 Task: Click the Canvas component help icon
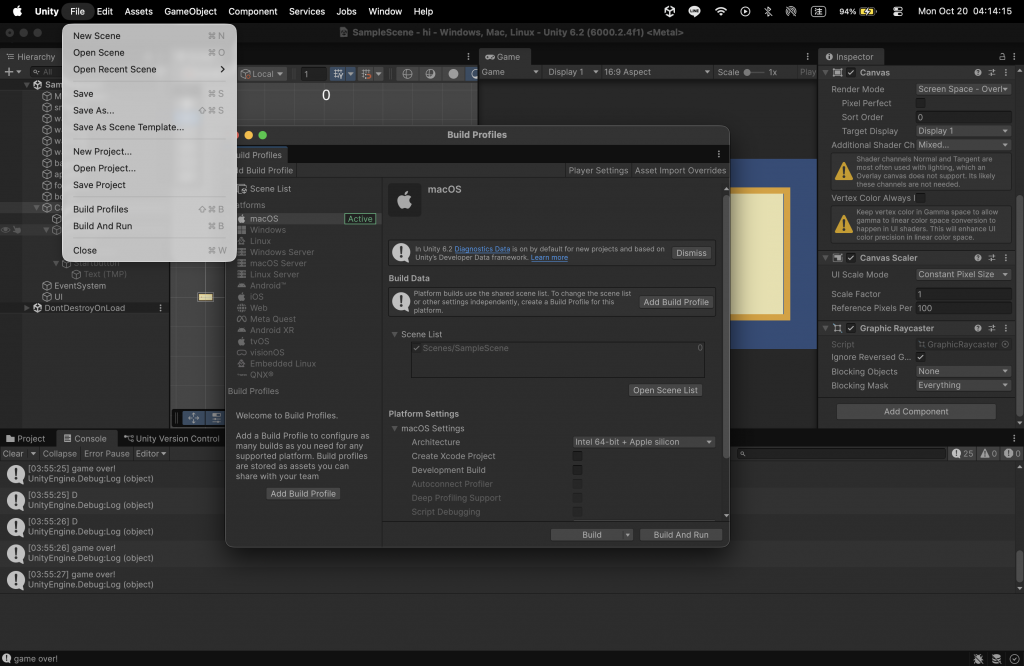(x=978, y=72)
